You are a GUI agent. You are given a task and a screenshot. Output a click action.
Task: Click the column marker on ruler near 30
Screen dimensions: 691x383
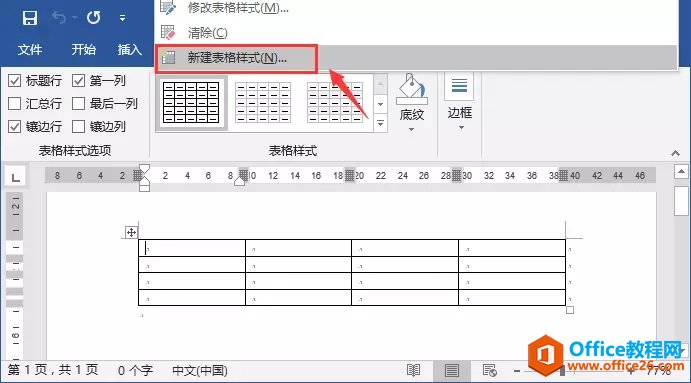(457, 175)
